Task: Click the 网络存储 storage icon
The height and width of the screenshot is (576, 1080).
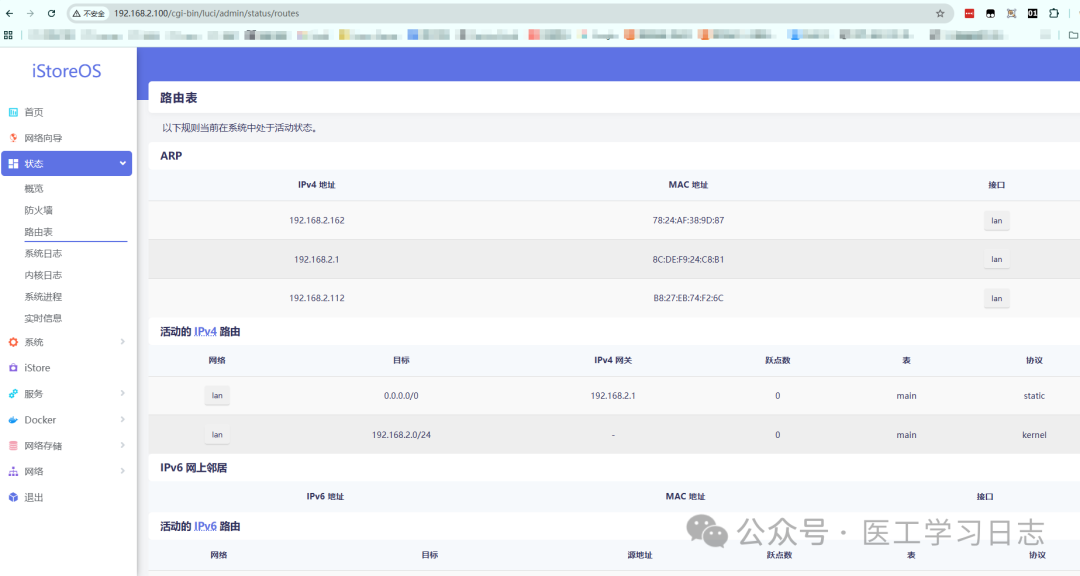Action: pyautogui.click(x=13, y=446)
